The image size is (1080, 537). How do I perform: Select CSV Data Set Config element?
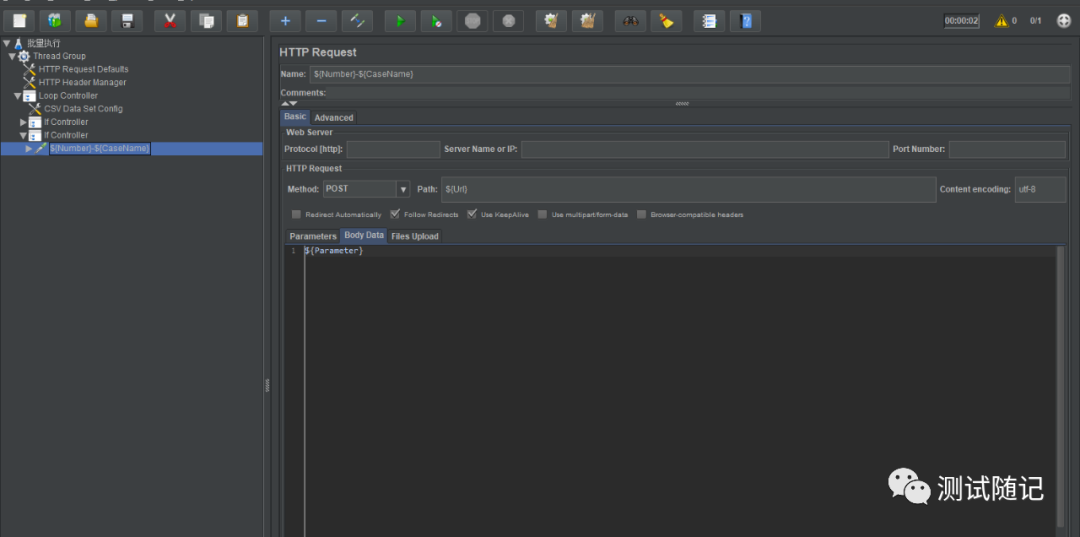pos(83,109)
